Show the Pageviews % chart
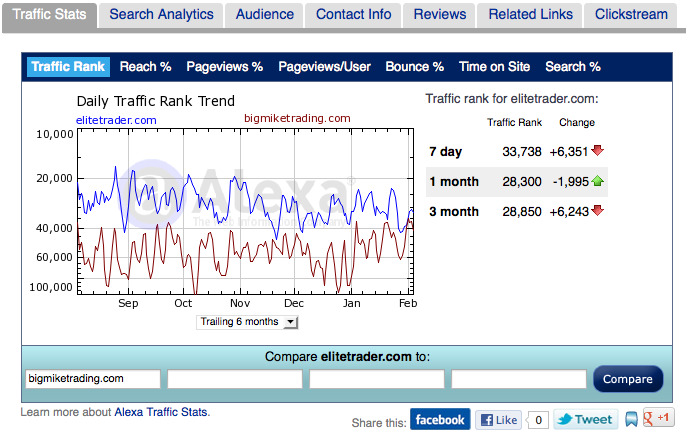 pyautogui.click(x=225, y=67)
